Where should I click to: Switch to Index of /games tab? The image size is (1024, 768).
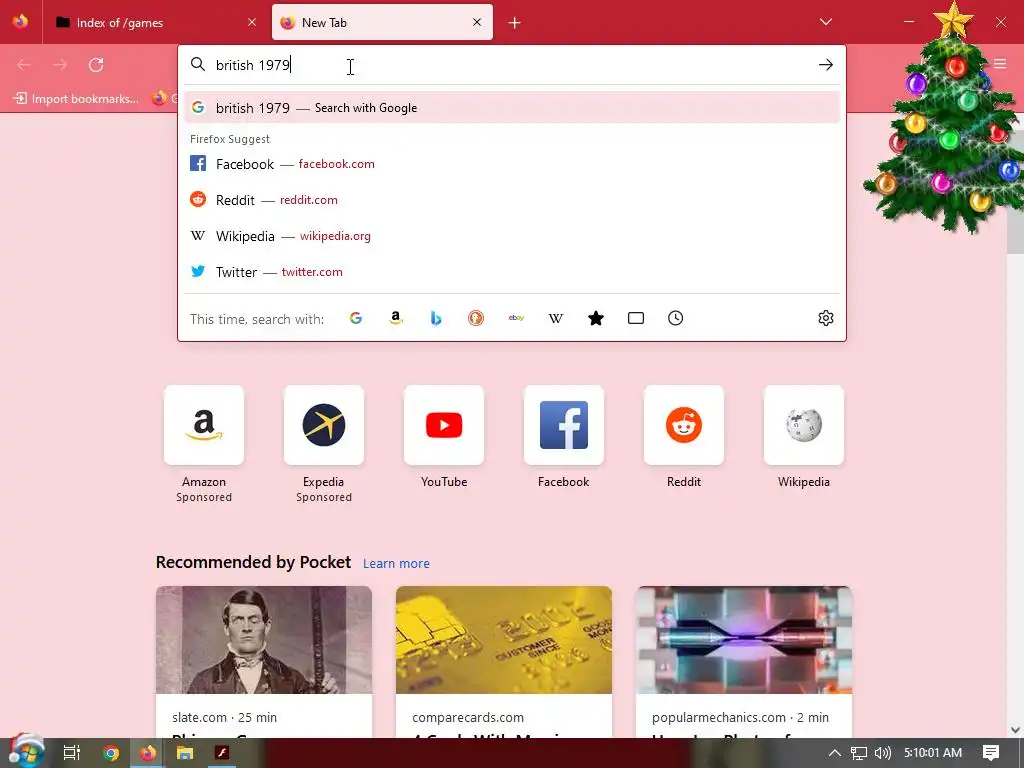[156, 22]
